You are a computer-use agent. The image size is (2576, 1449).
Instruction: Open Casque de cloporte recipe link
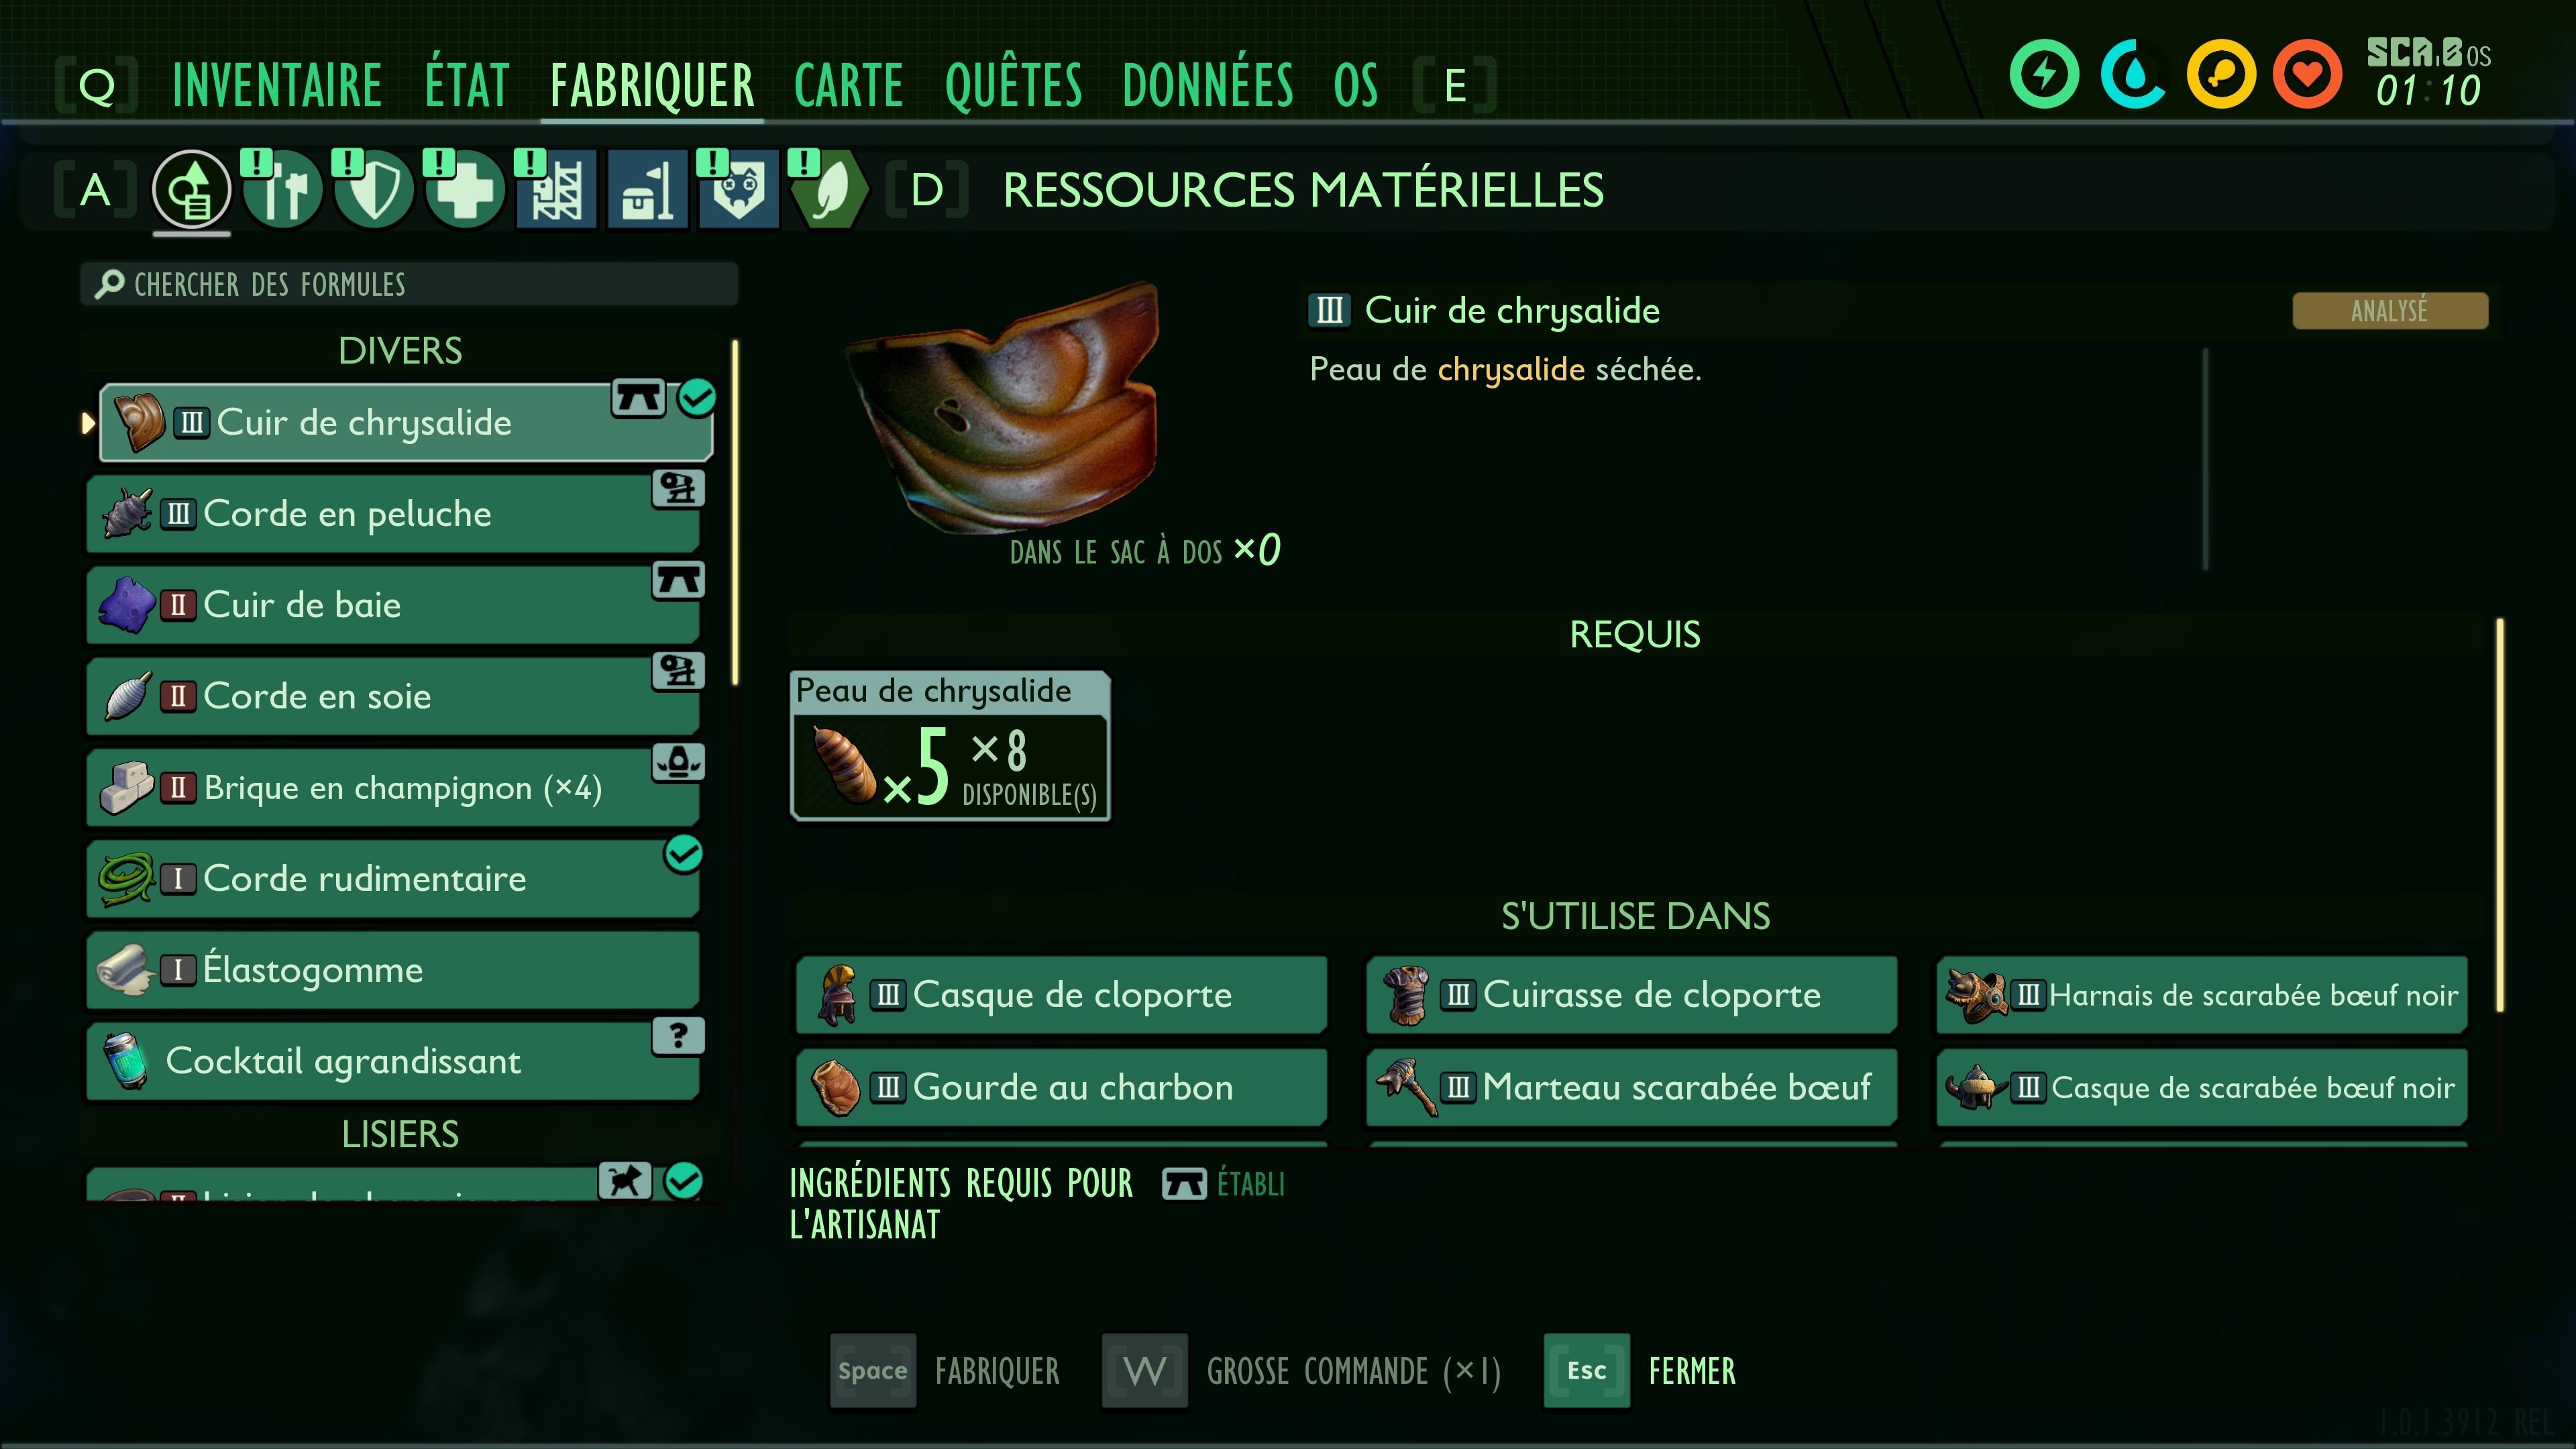coord(1061,995)
